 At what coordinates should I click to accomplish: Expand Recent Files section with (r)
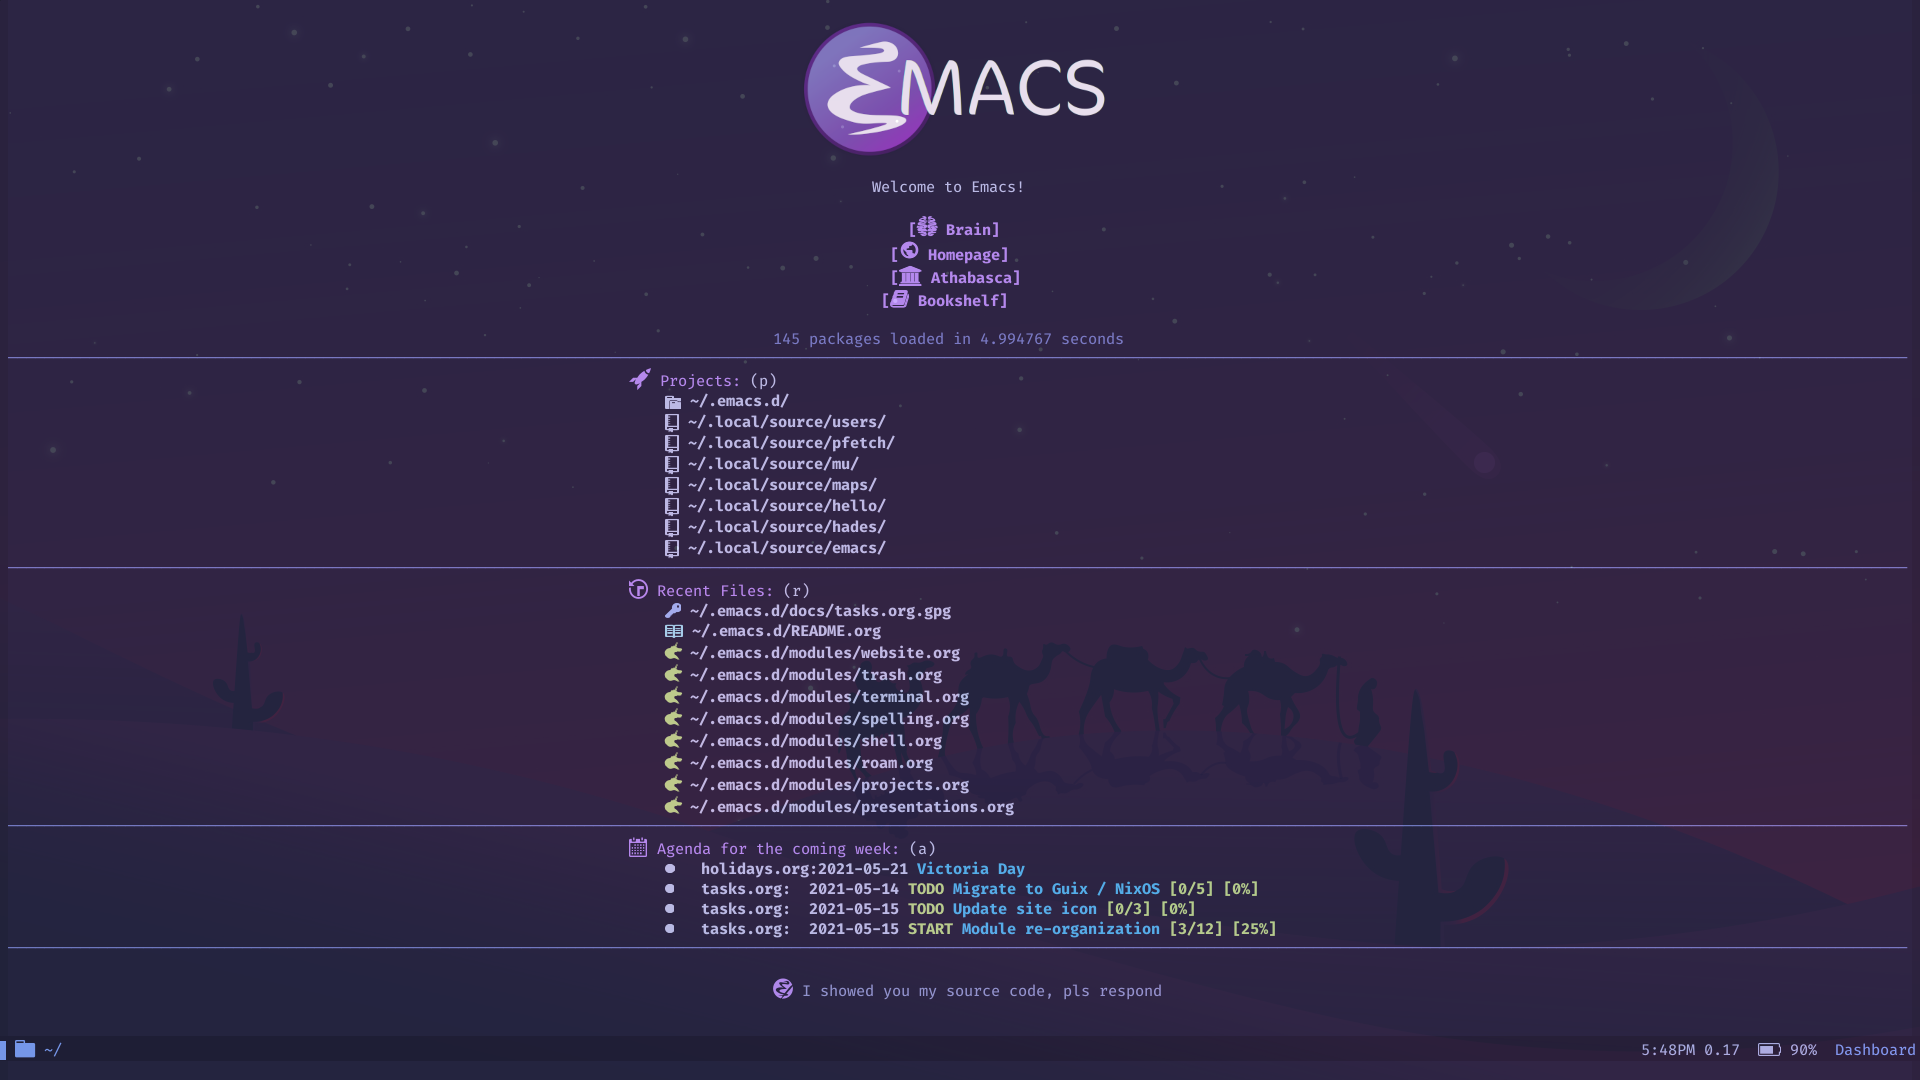717,591
